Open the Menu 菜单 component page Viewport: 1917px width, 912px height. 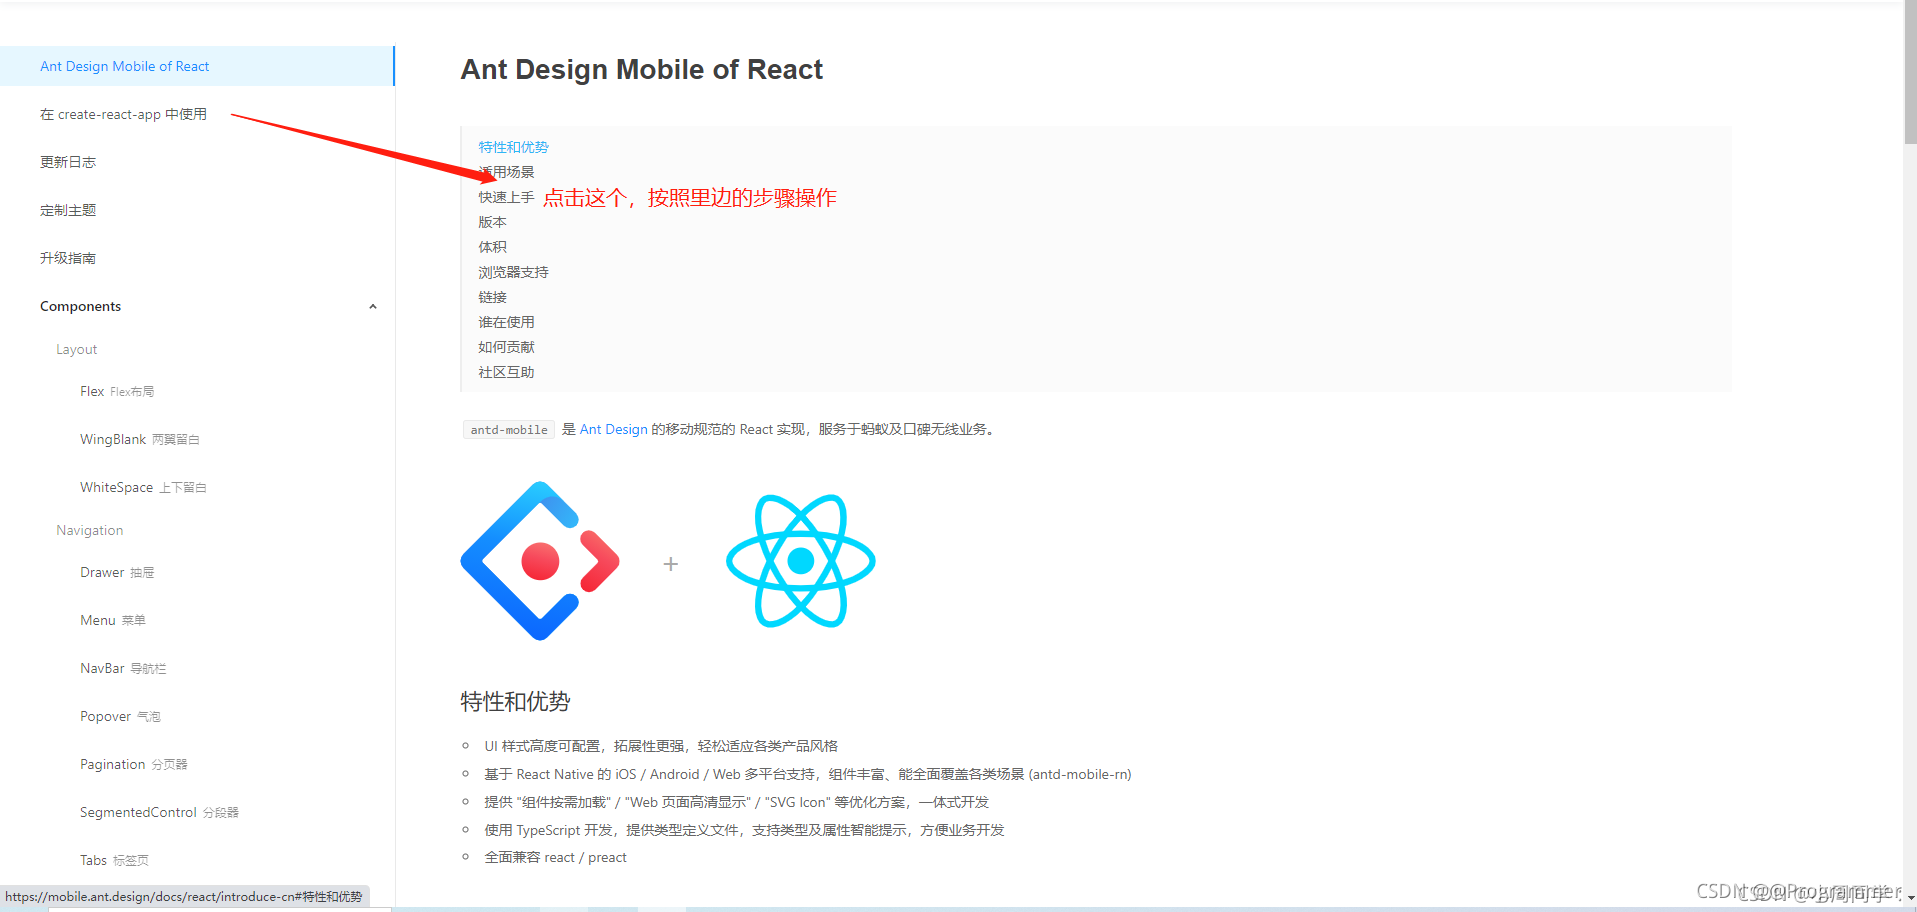(113, 620)
